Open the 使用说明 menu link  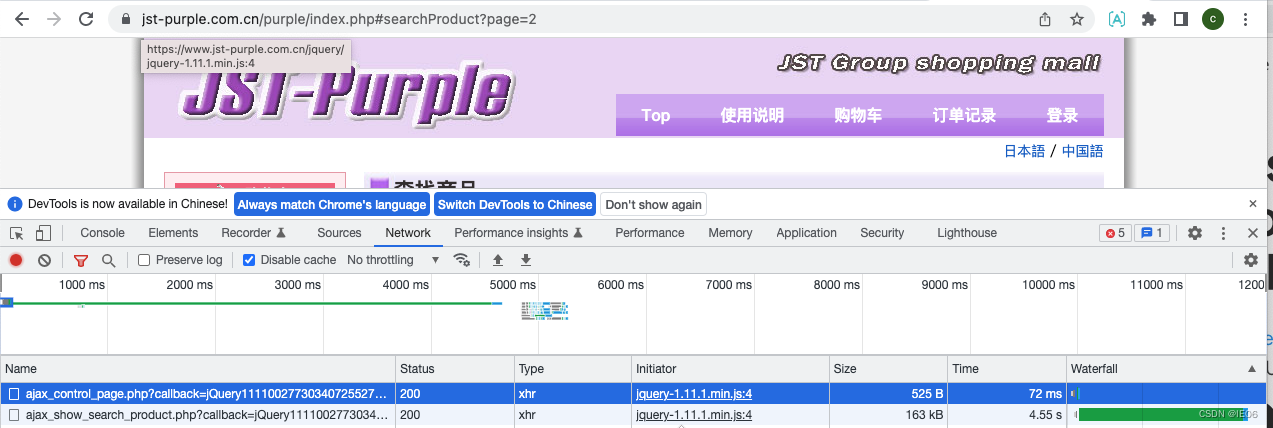coord(752,115)
